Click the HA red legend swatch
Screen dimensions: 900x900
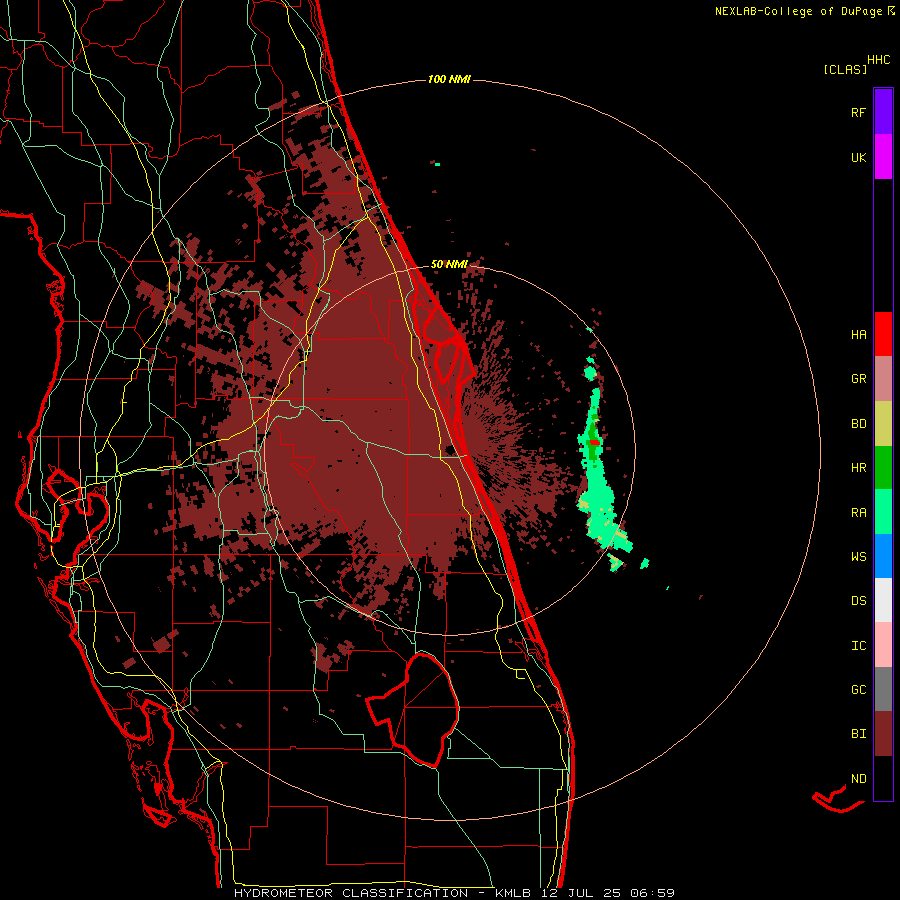coord(883,334)
